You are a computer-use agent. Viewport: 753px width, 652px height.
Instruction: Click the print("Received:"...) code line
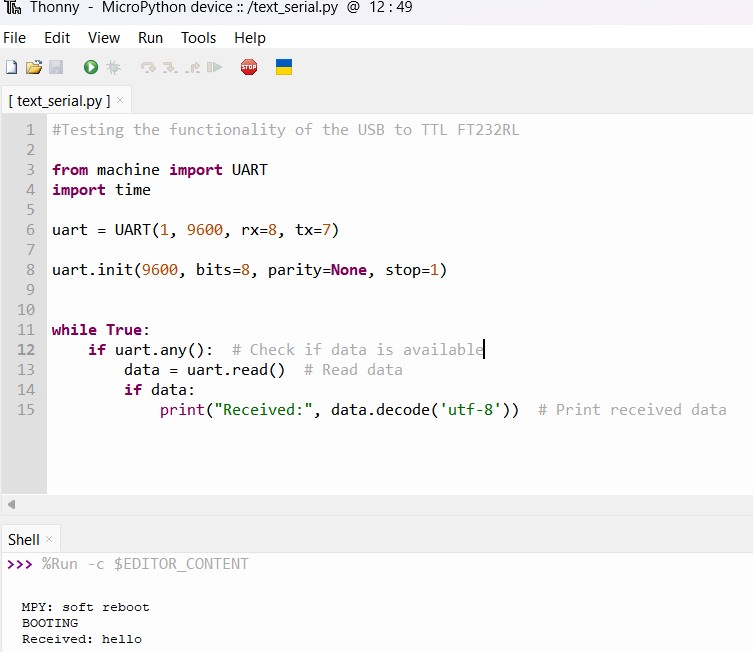click(x=340, y=410)
